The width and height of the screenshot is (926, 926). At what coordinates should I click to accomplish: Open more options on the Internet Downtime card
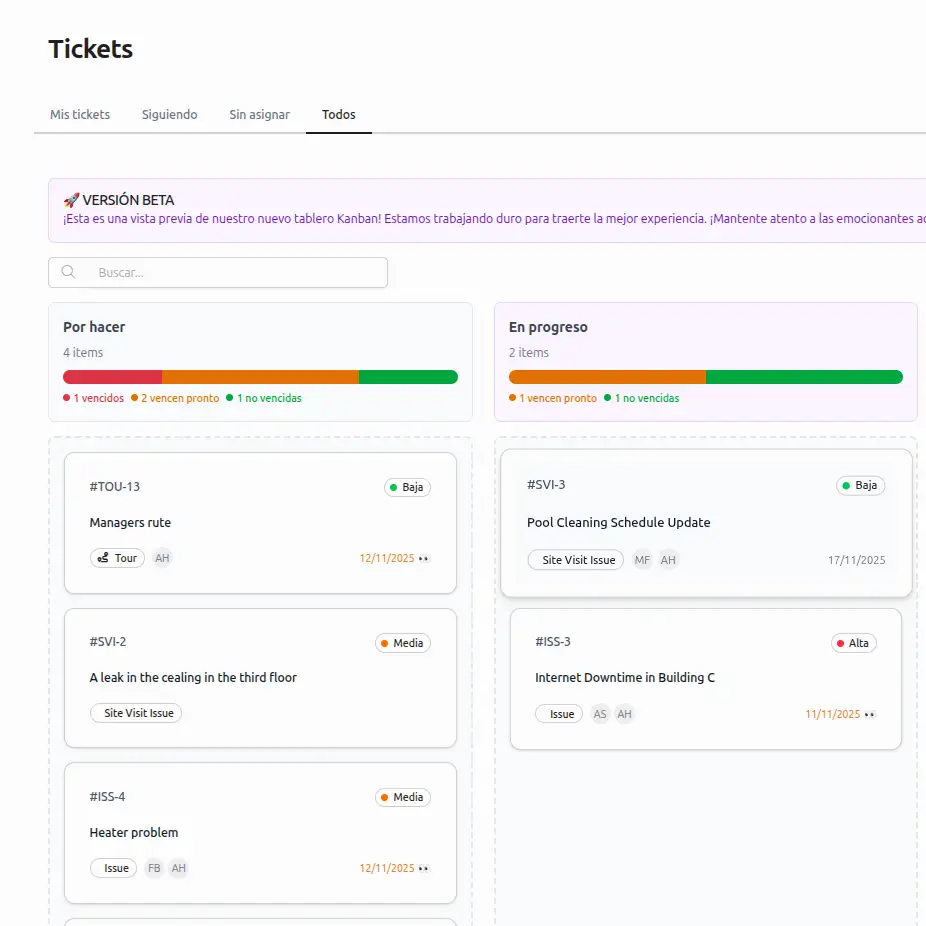[x=871, y=715]
